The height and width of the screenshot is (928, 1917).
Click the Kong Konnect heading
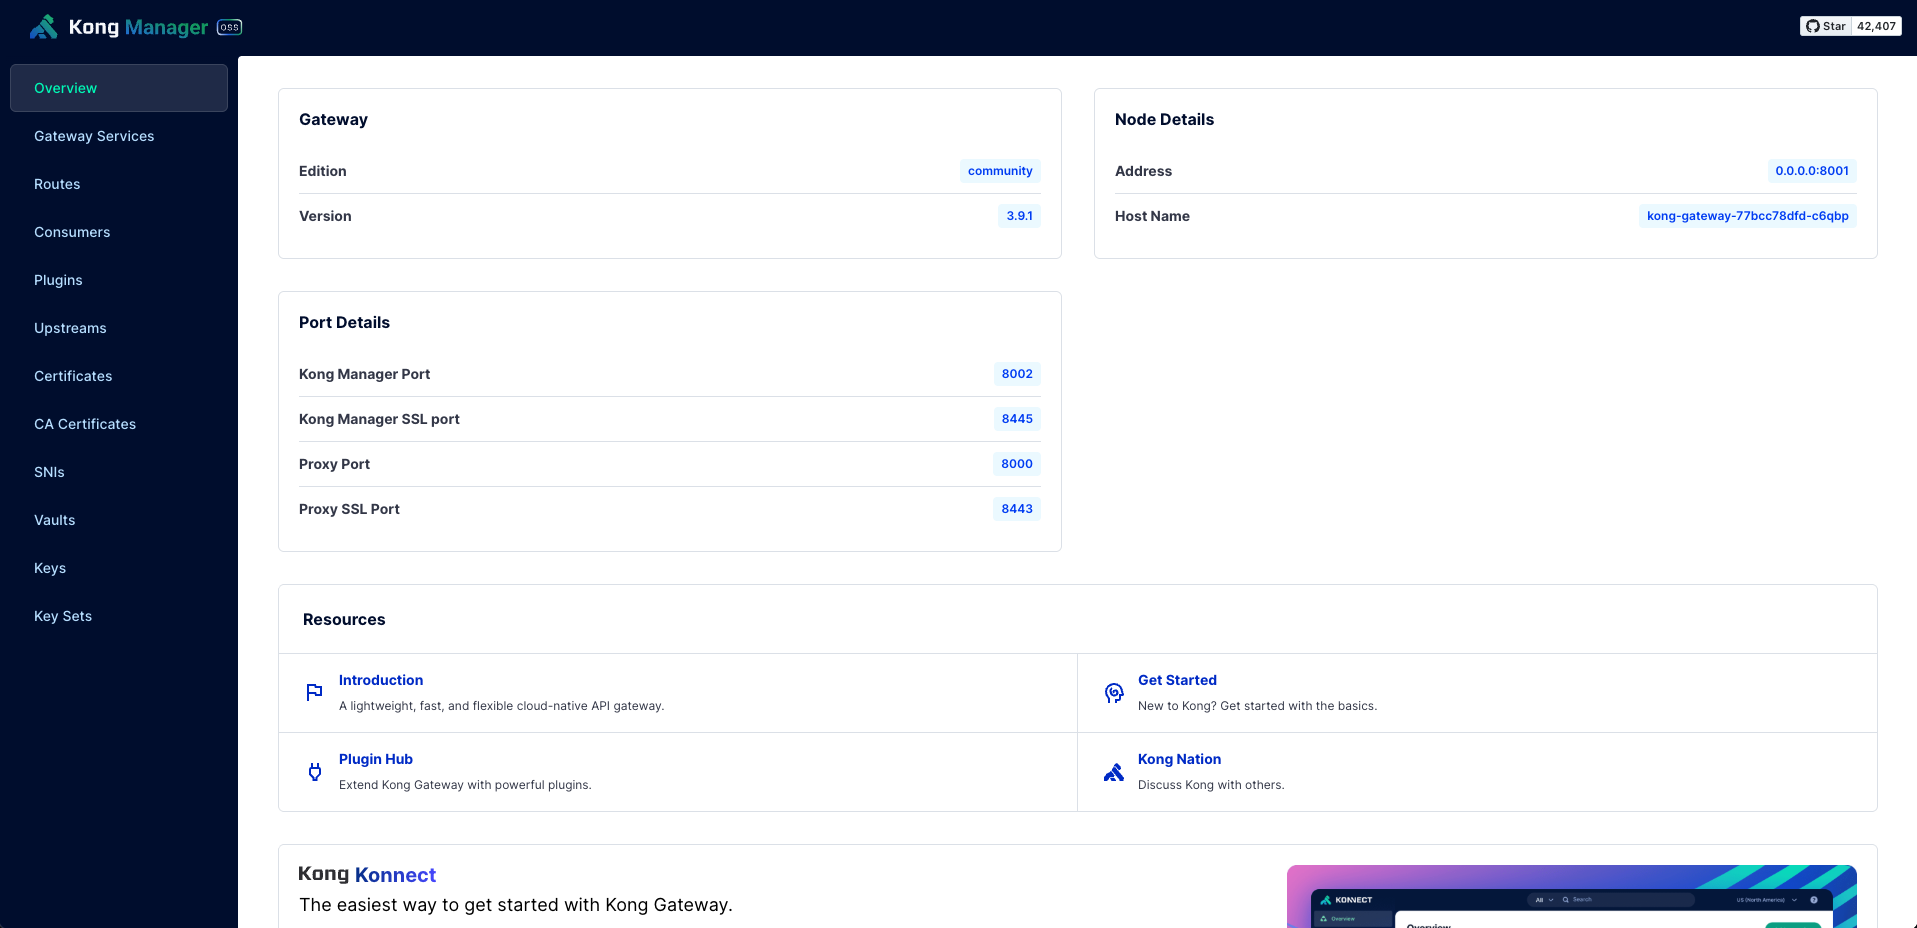tap(367, 874)
